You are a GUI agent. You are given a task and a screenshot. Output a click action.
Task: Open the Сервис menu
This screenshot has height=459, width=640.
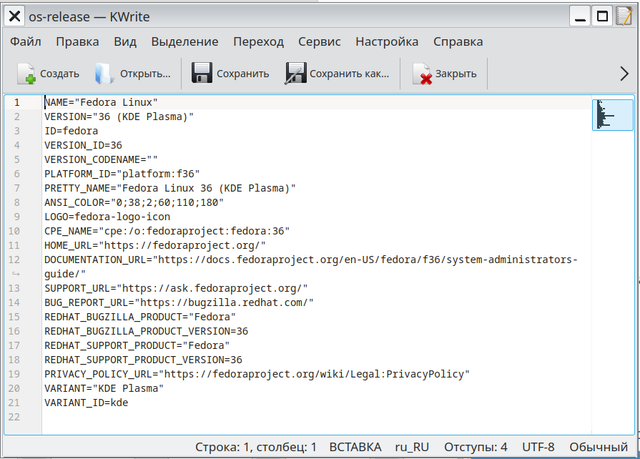pyautogui.click(x=319, y=42)
